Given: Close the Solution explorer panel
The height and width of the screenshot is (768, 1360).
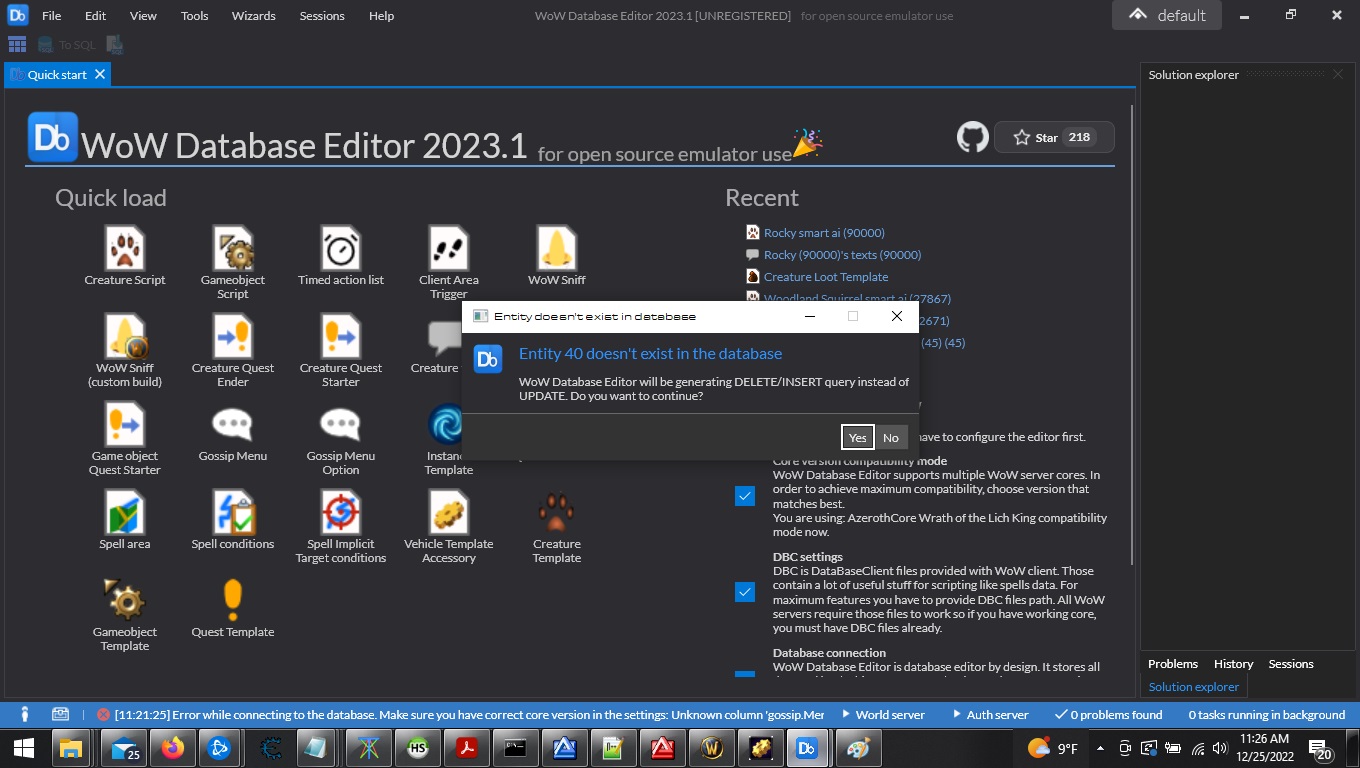Looking at the screenshot, I should (1338, 75).
